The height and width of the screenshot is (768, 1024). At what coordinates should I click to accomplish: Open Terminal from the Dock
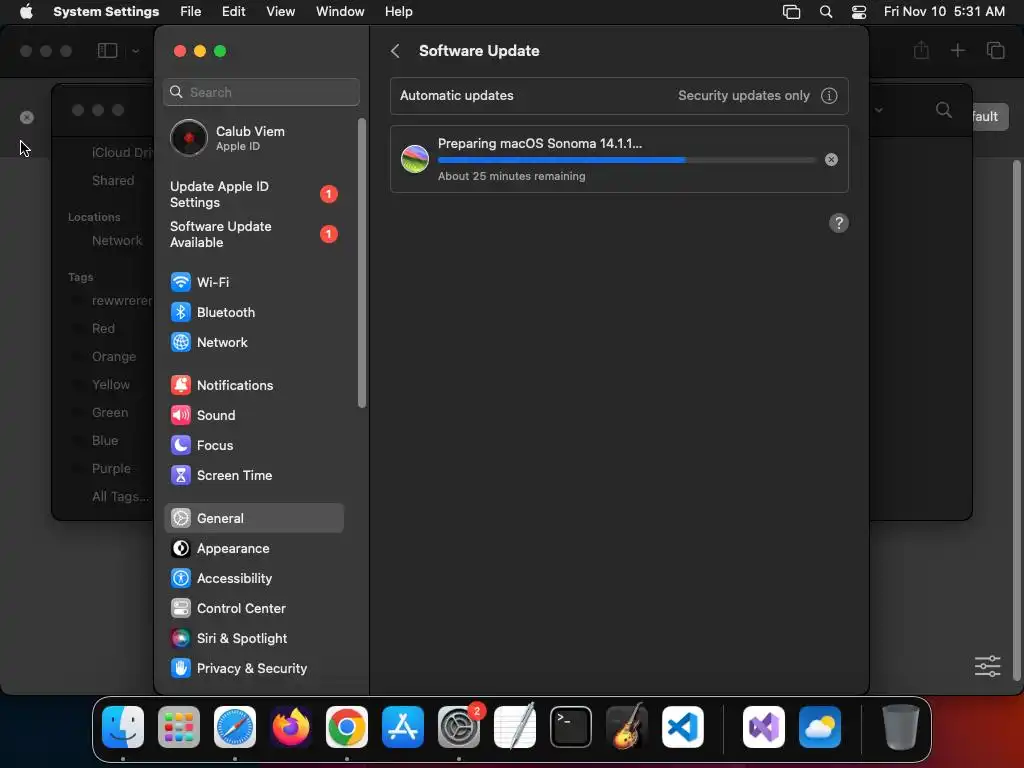(571, 727)
